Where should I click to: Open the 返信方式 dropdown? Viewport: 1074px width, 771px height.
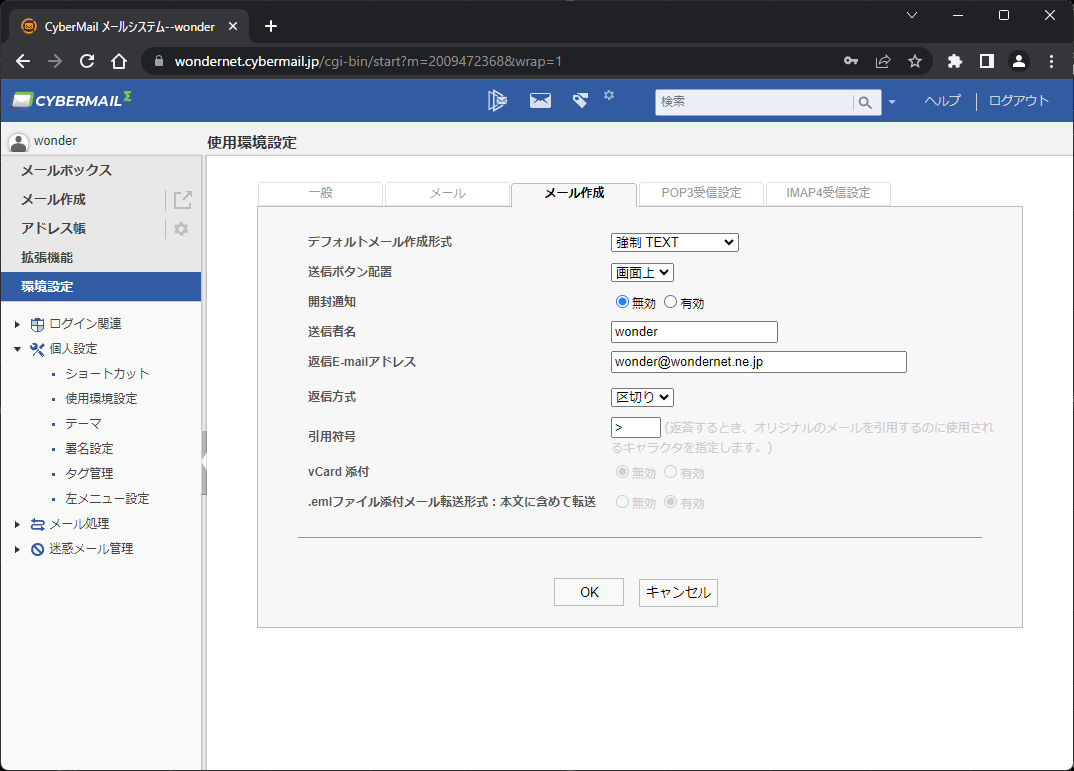click(642, 397)
